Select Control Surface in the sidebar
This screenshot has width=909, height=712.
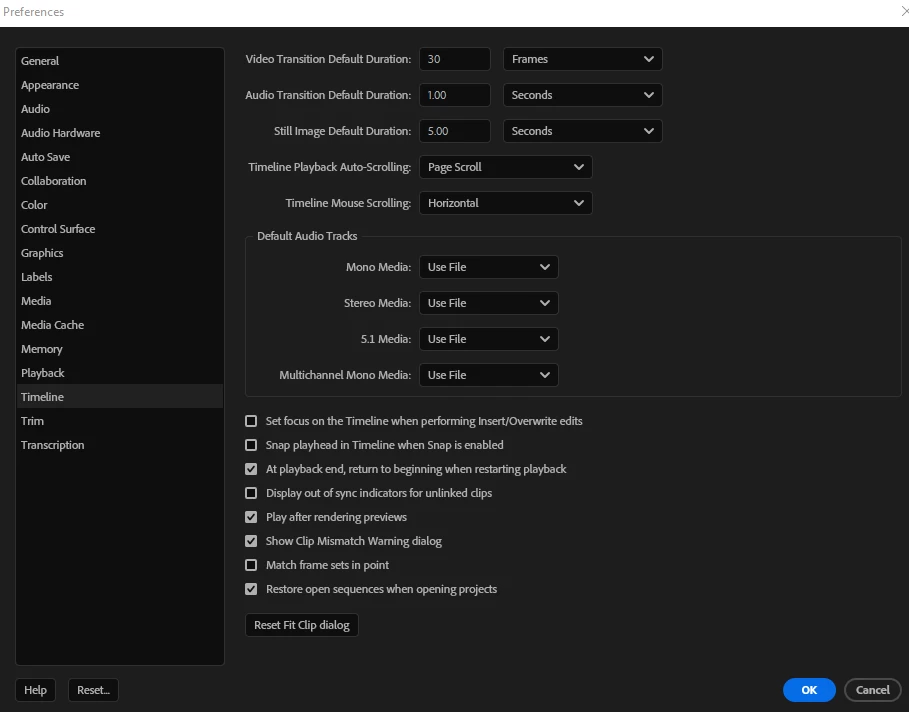click(x=119, y=229)
